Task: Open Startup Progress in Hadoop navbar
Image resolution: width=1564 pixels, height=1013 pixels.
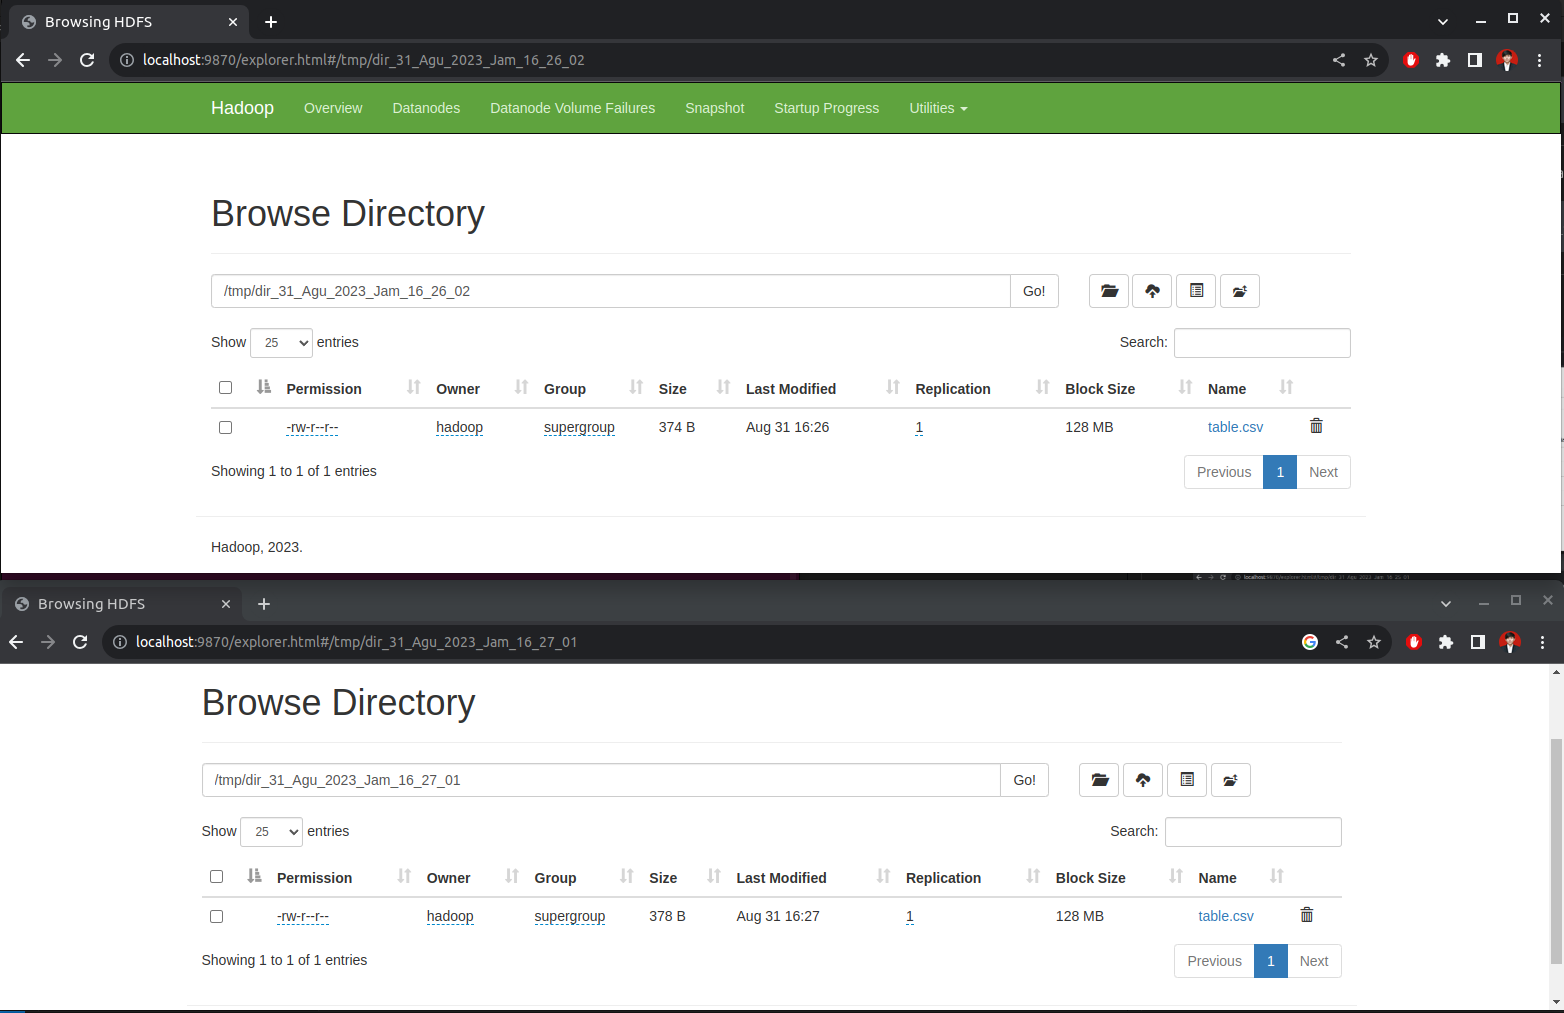Action: pos(826,108)
